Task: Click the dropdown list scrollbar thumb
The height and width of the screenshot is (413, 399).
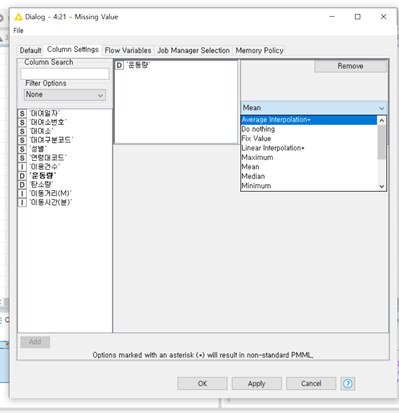Action: [x=382, y=142]
